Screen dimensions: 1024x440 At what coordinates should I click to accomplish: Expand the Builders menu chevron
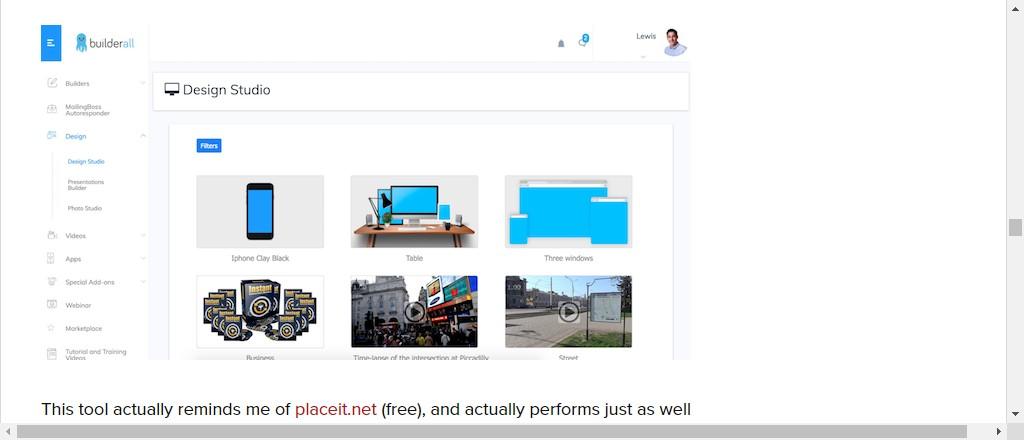(143, 83)
